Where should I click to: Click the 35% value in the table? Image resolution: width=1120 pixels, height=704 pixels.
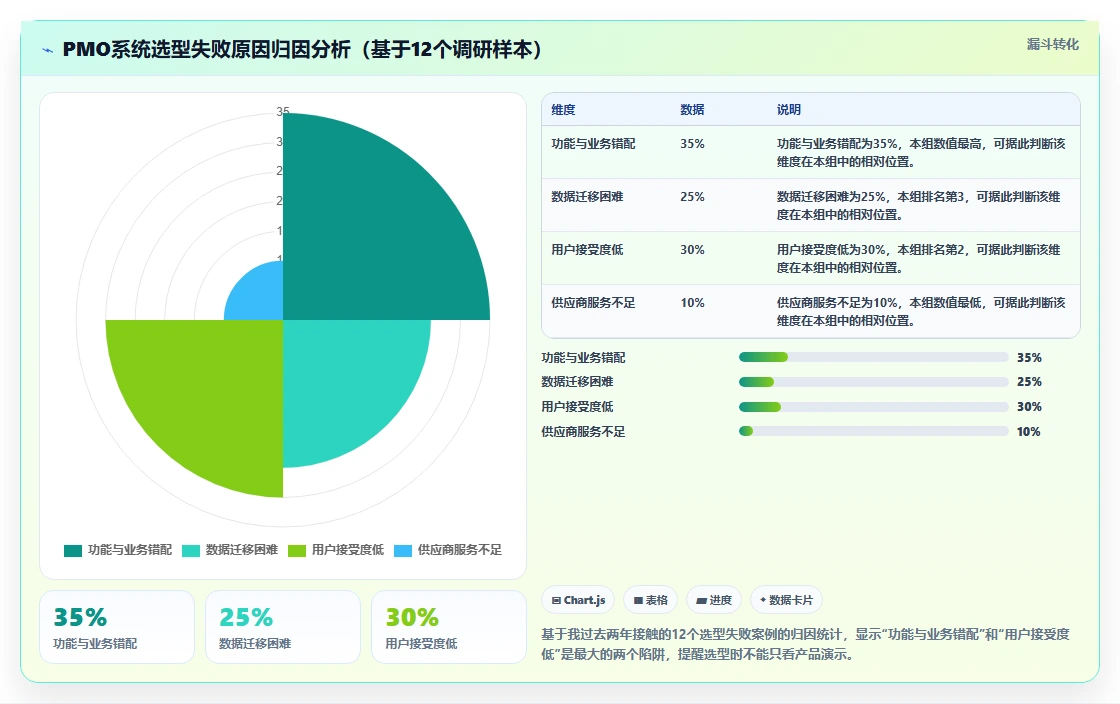pos(692,144)
